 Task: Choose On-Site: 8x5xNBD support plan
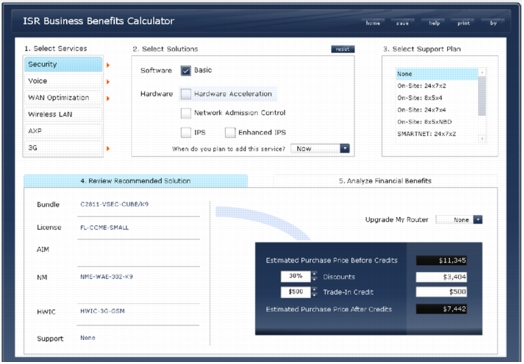tap(437, 122)
